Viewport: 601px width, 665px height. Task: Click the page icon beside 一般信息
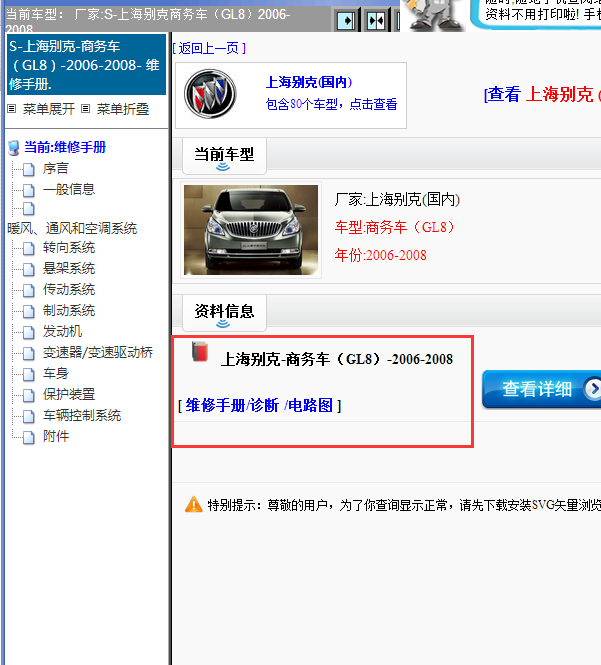pos(28,190)
